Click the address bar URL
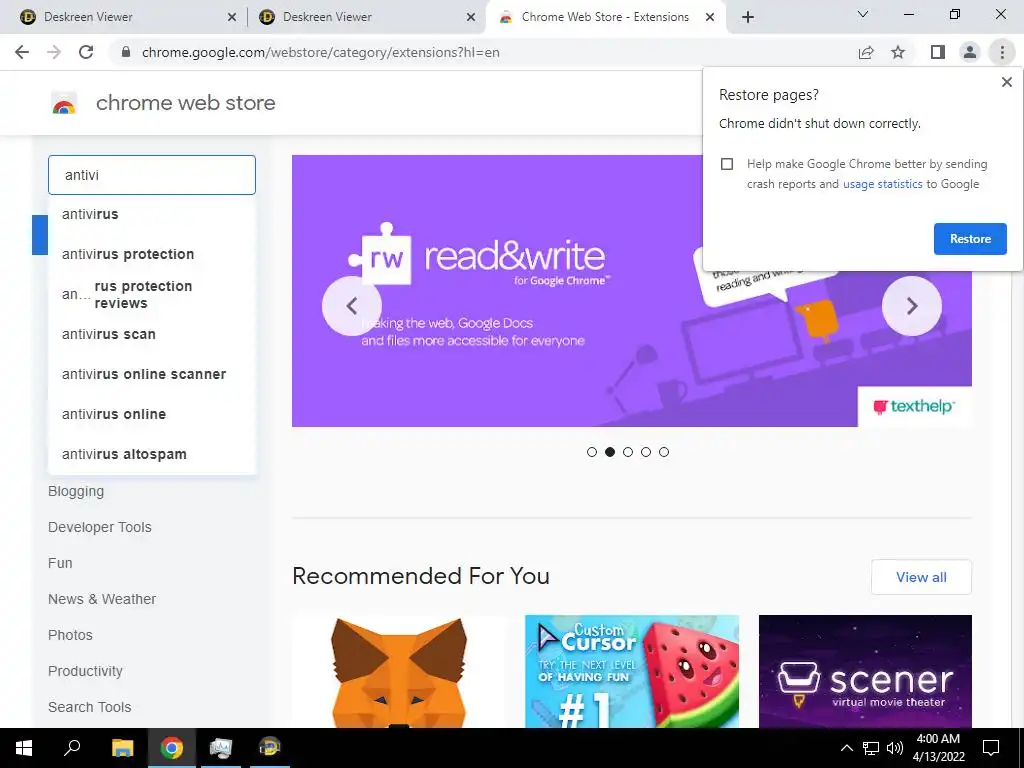Viewport: 1024px width, 768px height. click(320, 52)
